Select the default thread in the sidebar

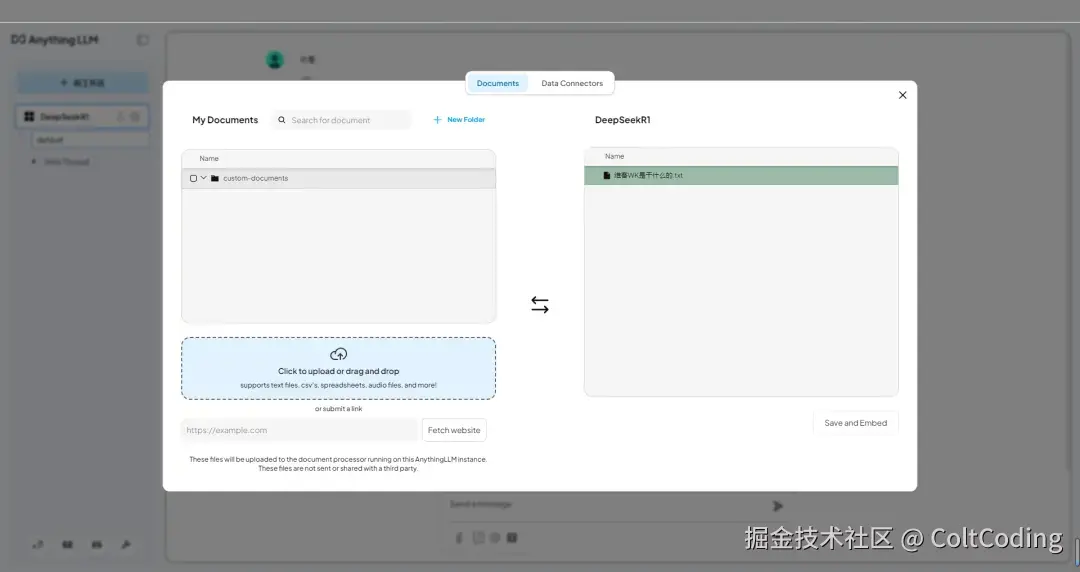pos(90,140)
